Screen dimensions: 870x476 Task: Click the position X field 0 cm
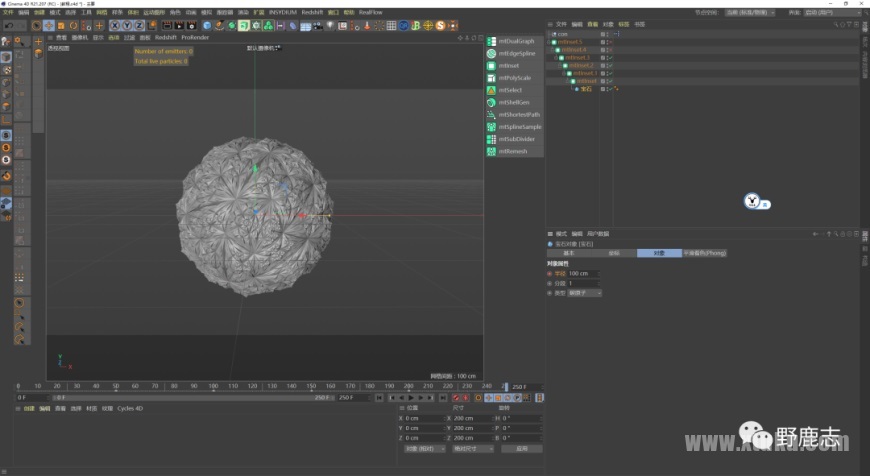tap(424, 418)
